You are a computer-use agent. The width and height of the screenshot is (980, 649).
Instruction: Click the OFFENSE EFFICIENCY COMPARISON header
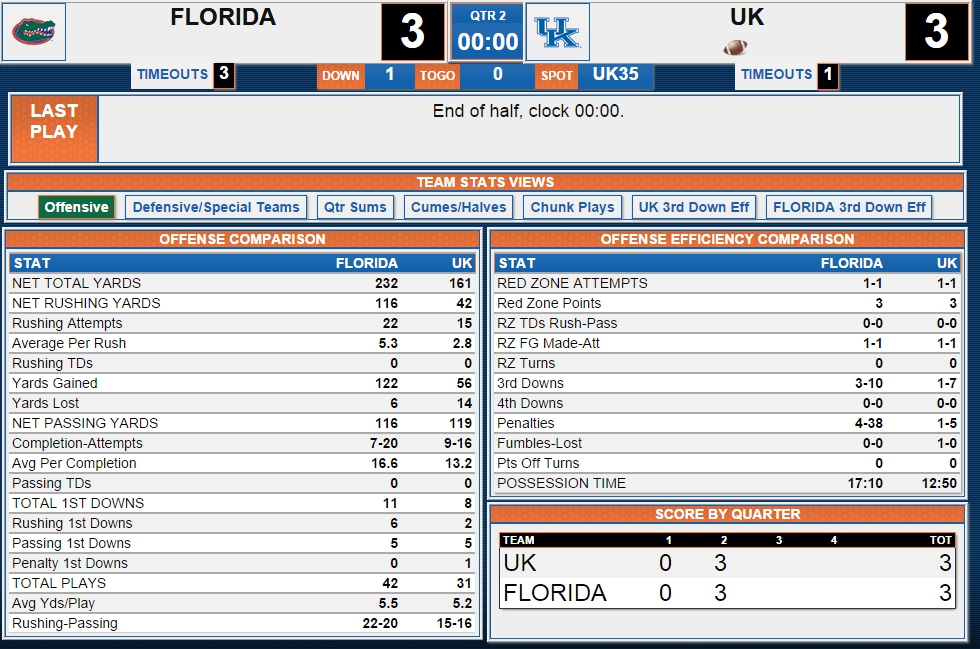click(x=727, y=239)
